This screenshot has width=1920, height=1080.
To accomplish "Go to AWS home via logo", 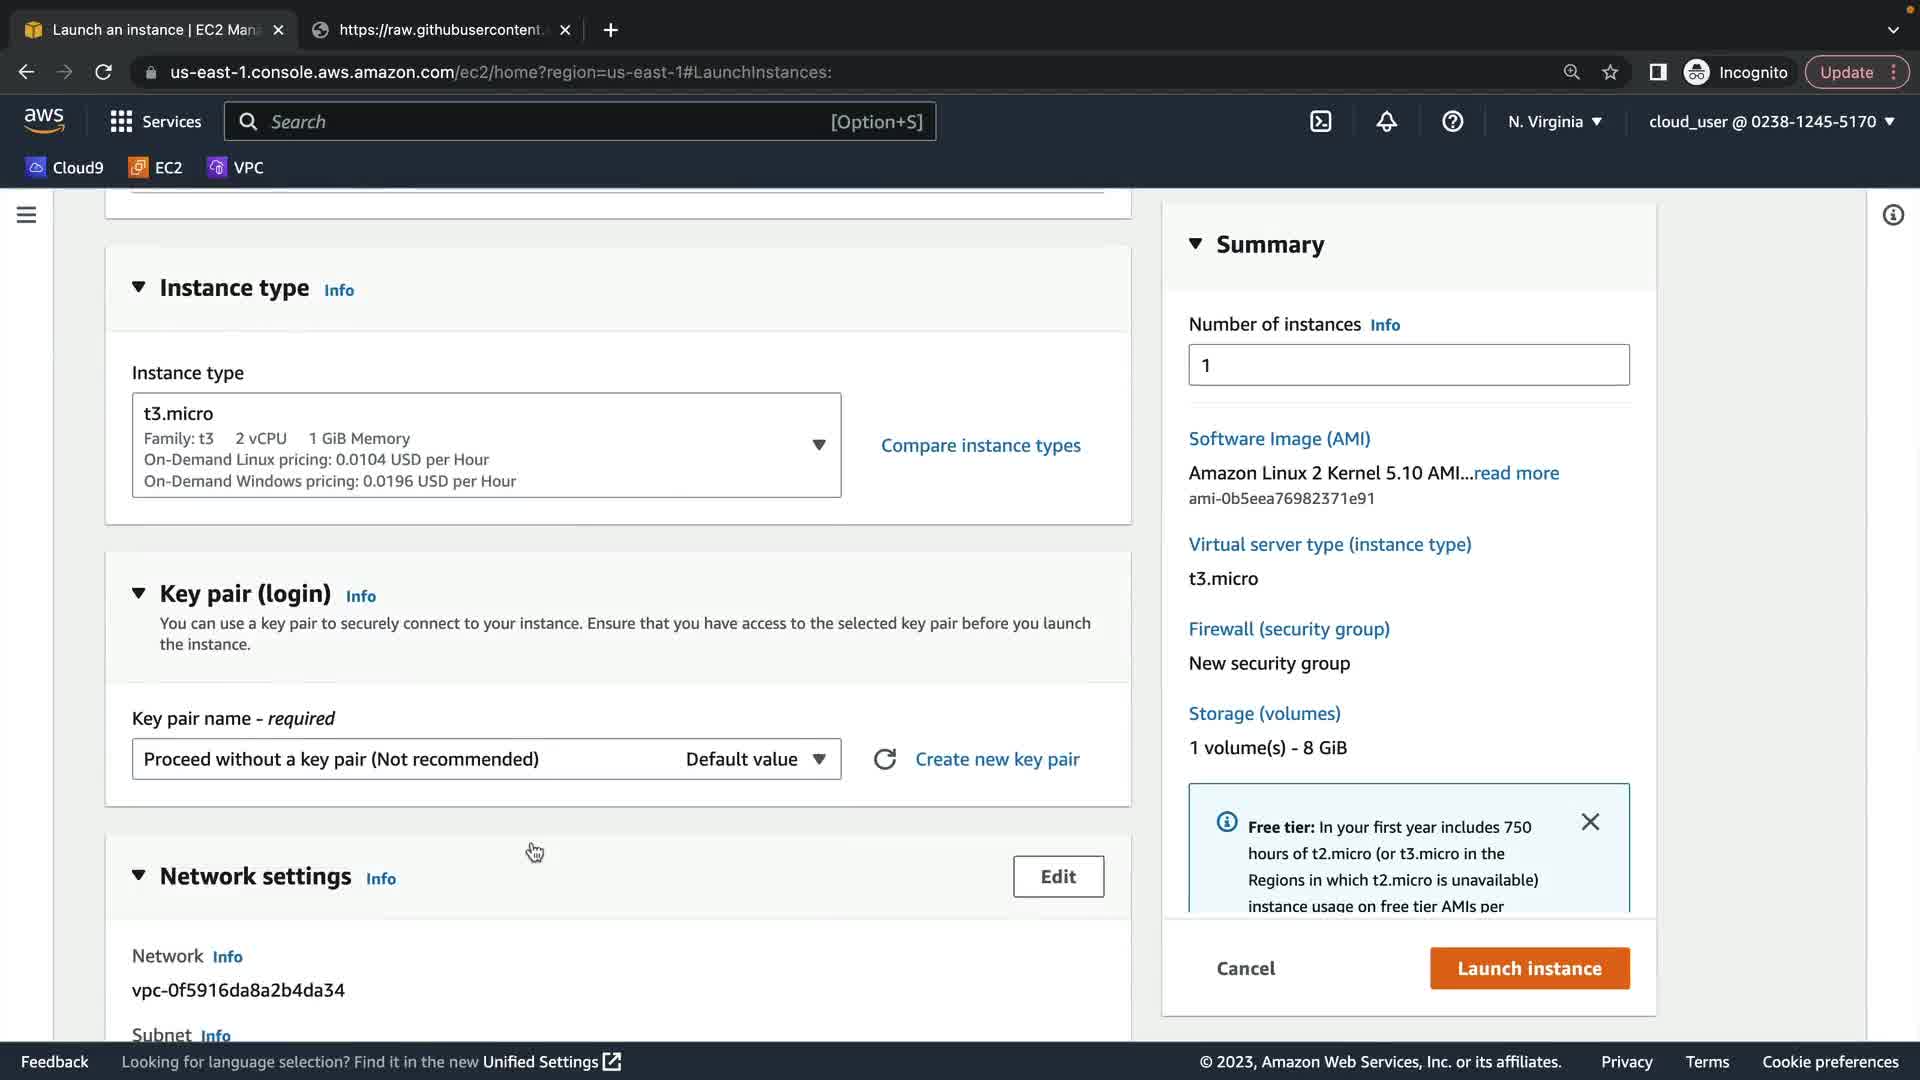I will pyautogui.click(x=44, y=121).
